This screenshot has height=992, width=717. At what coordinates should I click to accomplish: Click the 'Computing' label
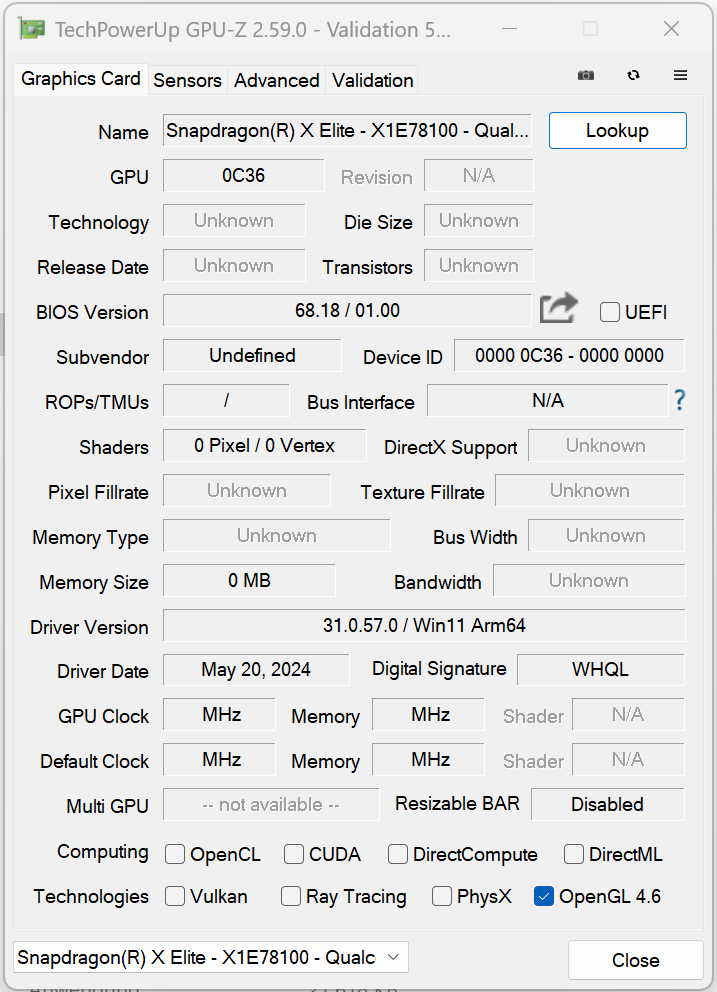tap(103, 852)
